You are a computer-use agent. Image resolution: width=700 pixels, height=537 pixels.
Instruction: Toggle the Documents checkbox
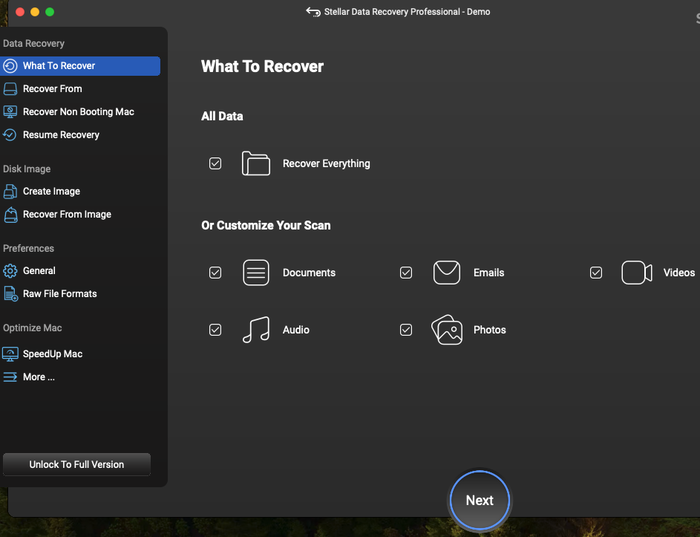215,273
